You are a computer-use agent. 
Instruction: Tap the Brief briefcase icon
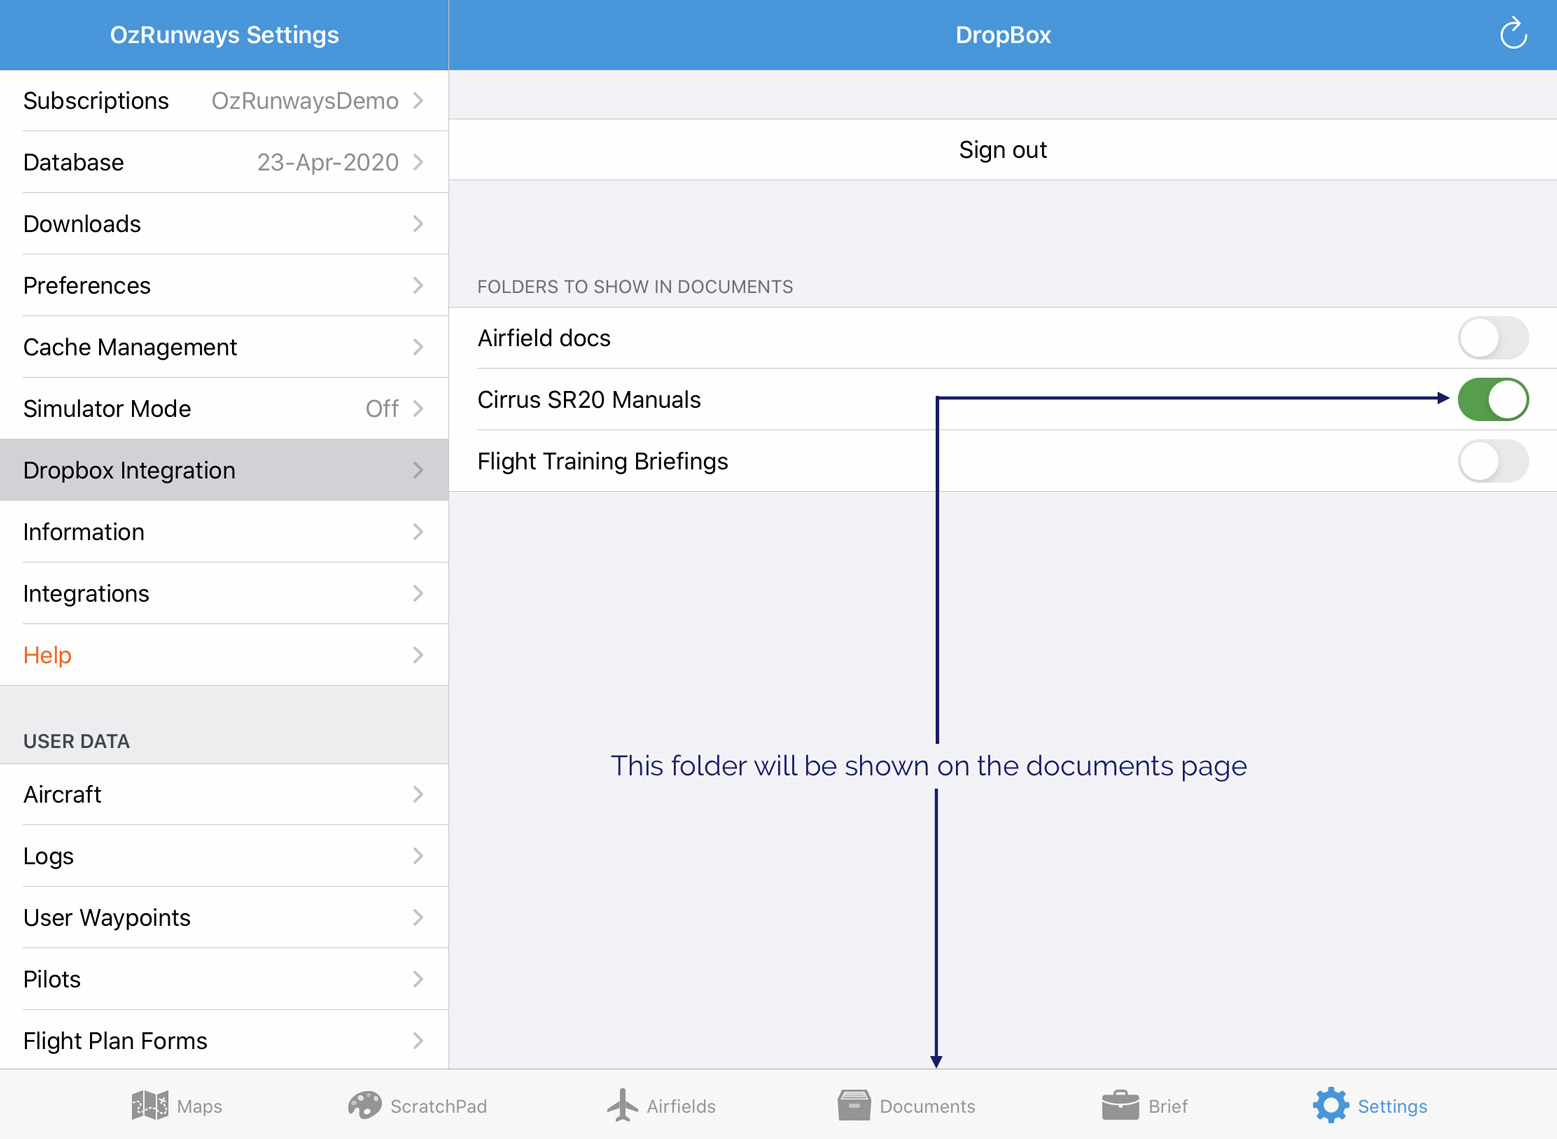[x=1119, y=1105]
